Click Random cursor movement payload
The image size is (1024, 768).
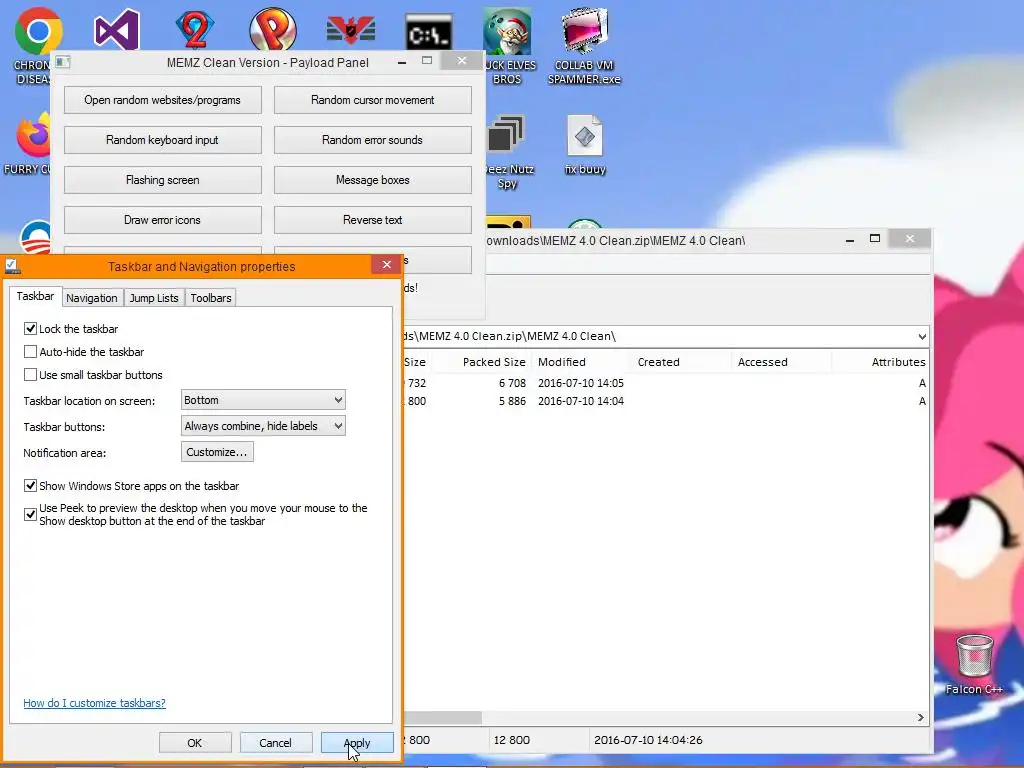(x=372, y=100)
